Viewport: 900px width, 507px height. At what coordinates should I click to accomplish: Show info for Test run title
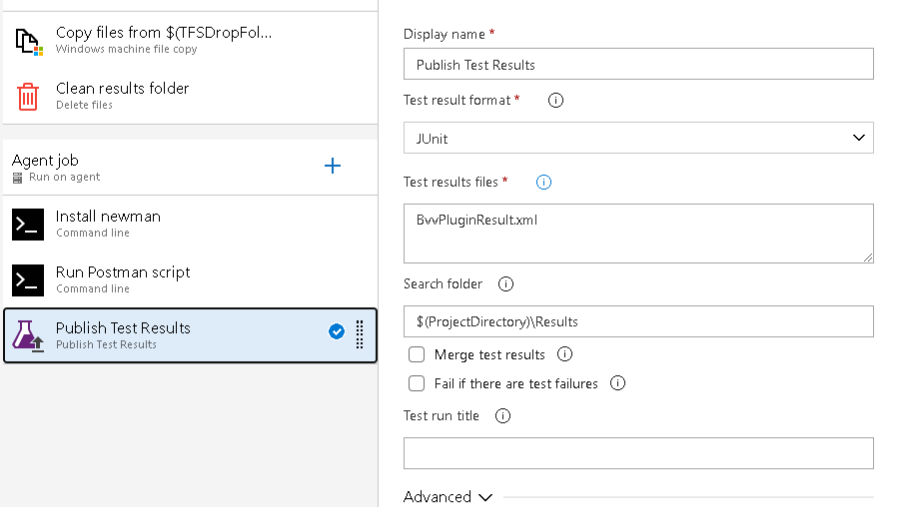click(502, 416)
